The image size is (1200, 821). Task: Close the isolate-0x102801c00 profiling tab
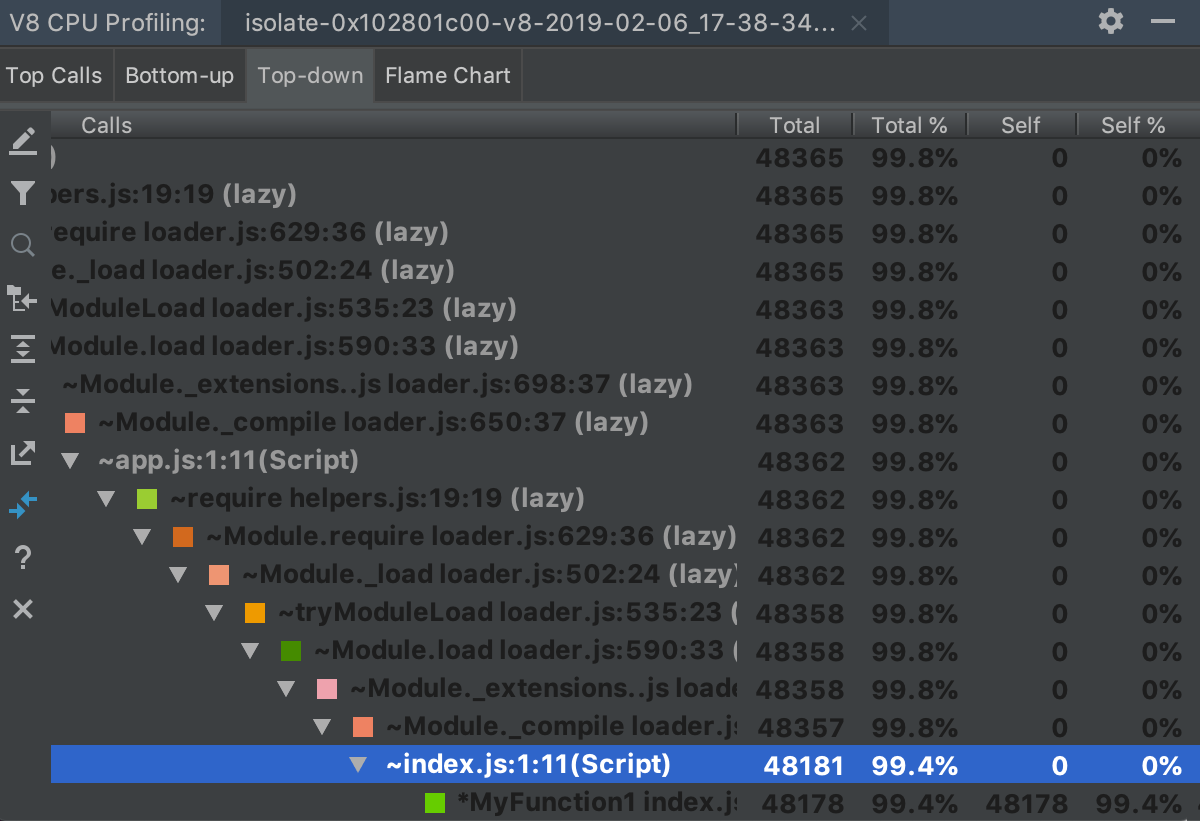coord(858,23)
